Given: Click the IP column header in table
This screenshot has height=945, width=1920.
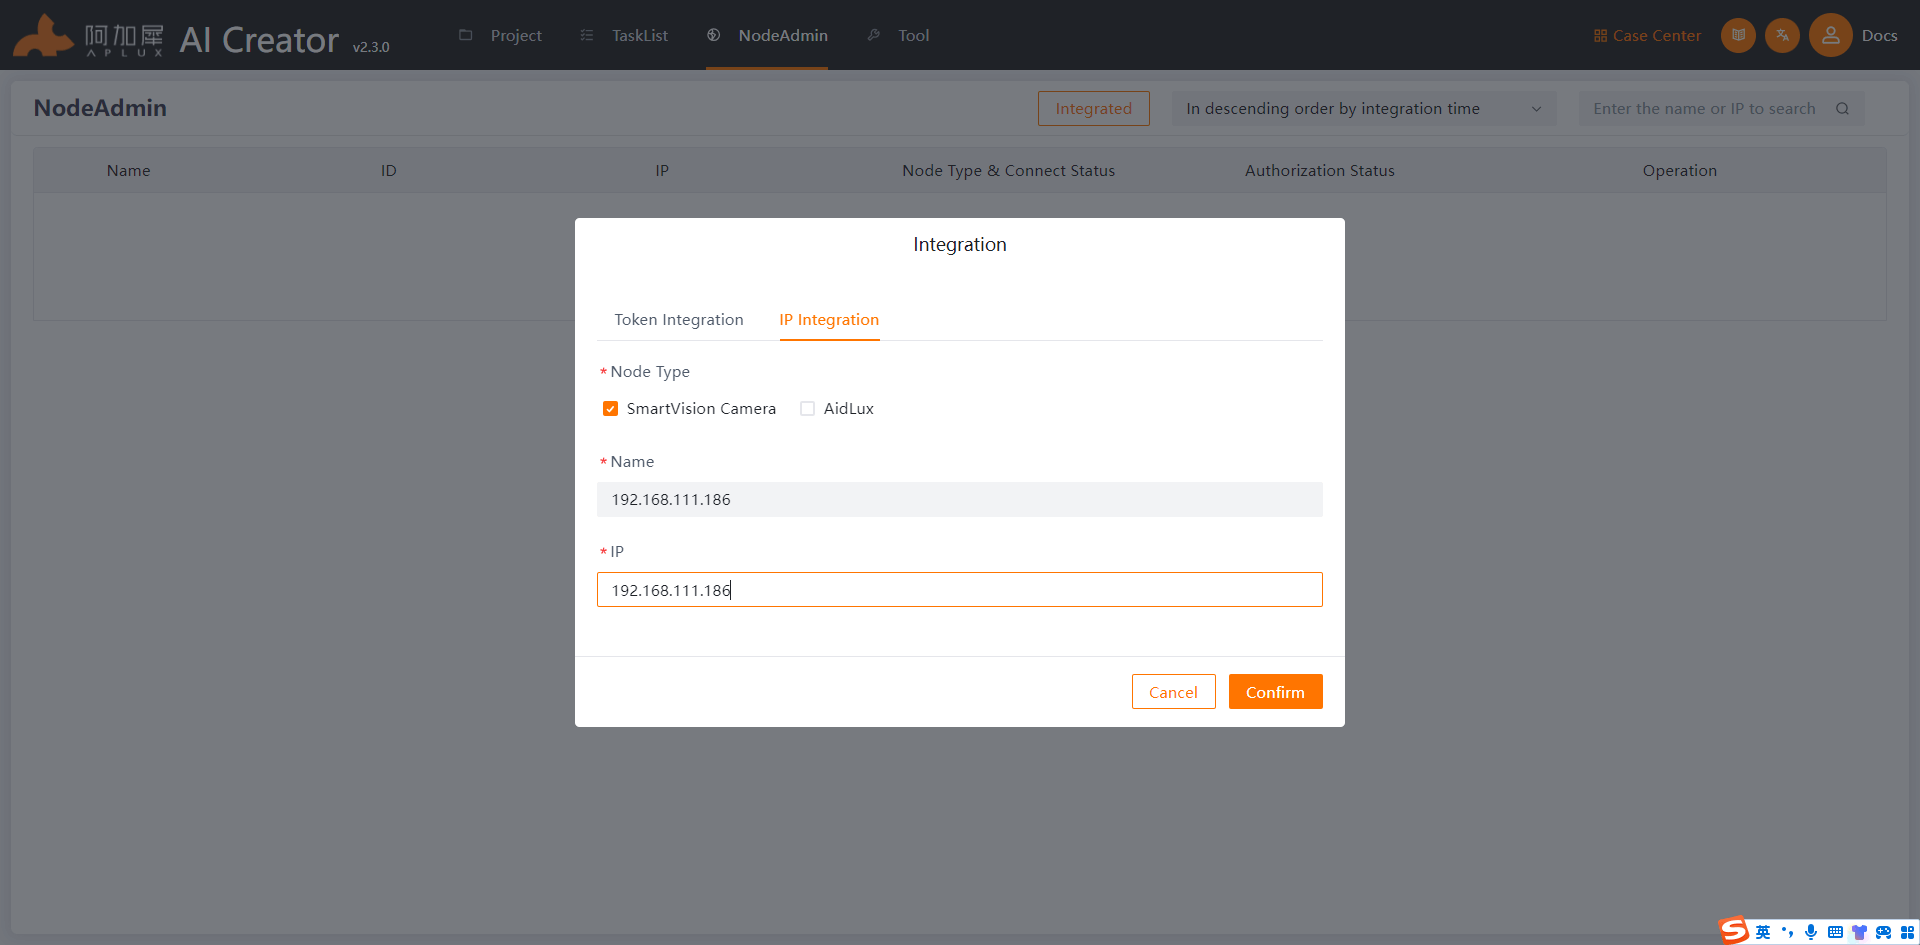Looking at the screenshot, I should point(662,171).
